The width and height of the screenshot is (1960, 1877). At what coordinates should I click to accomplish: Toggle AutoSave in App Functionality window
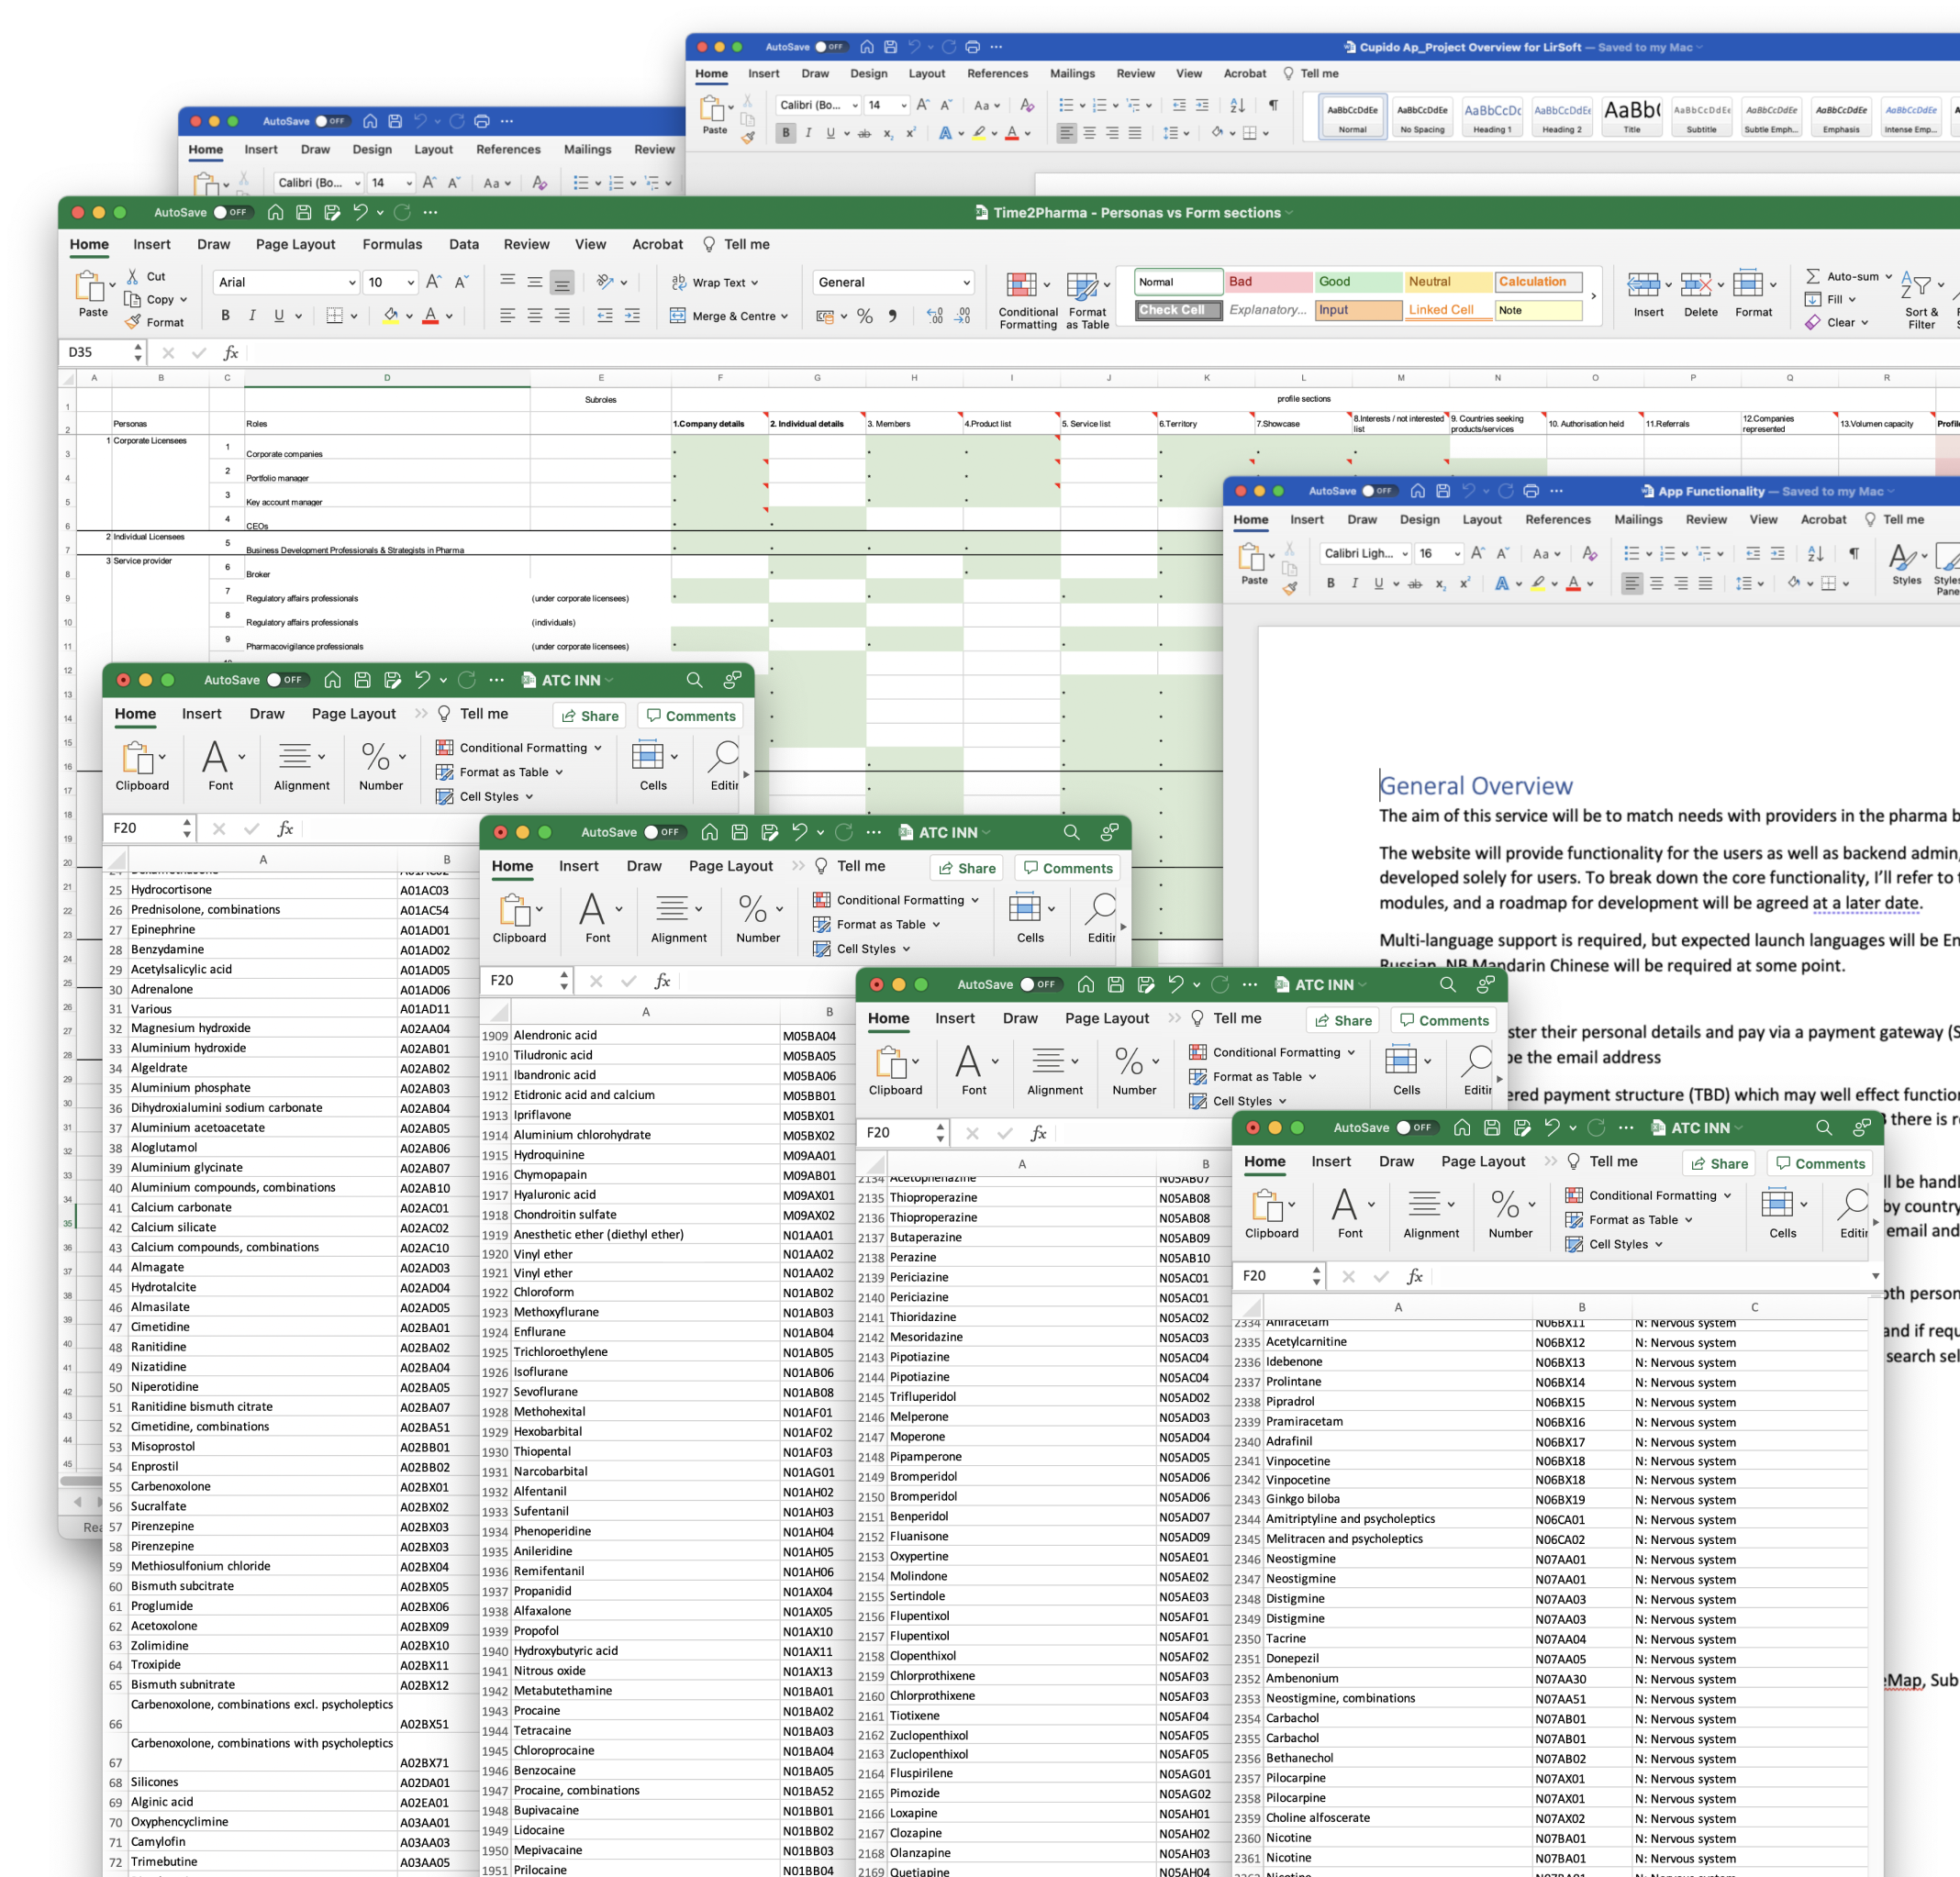click(x=1378, y=491)
